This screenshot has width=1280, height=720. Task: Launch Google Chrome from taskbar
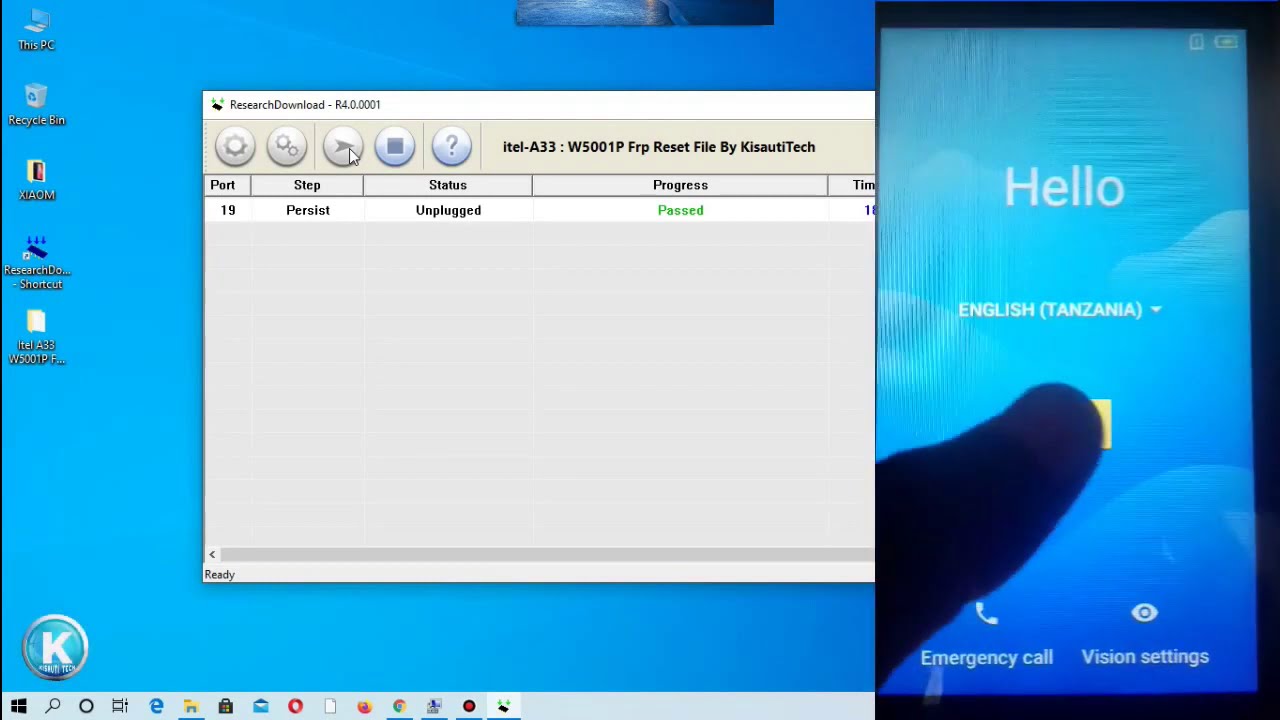click(x=399, y=706)
